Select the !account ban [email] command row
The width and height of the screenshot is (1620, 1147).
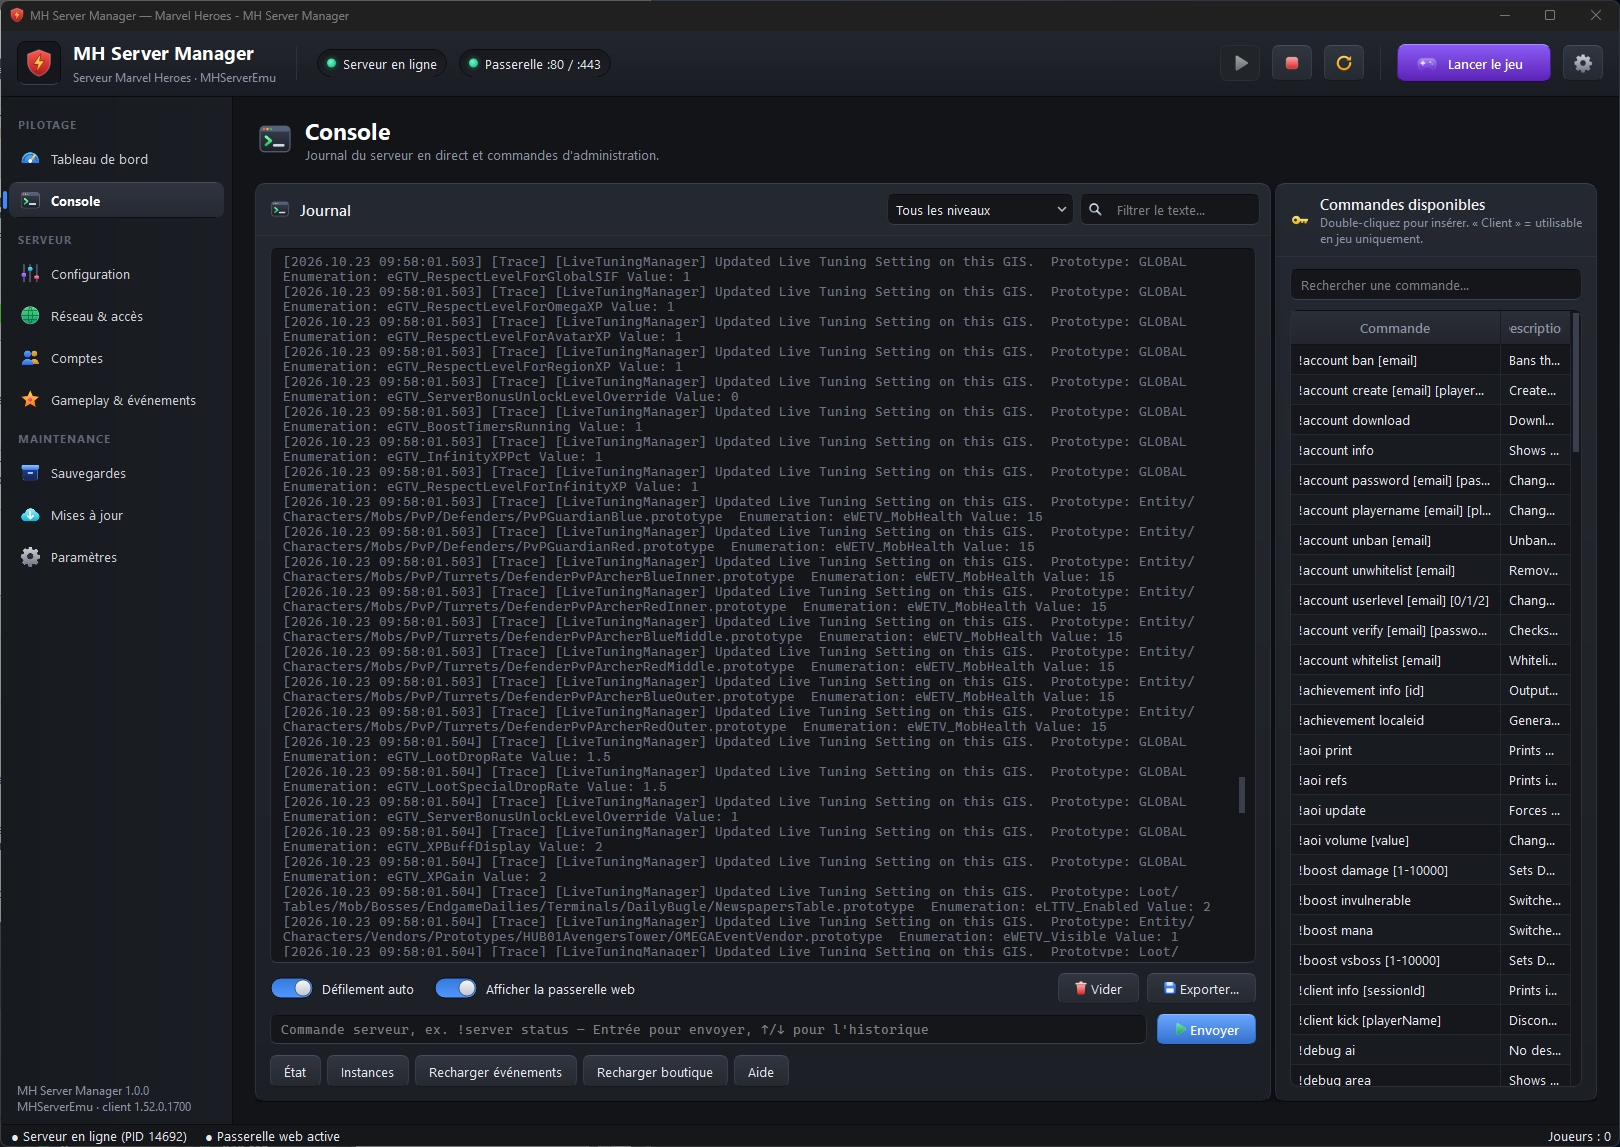pyautogui.click(x=1430, y=360)
